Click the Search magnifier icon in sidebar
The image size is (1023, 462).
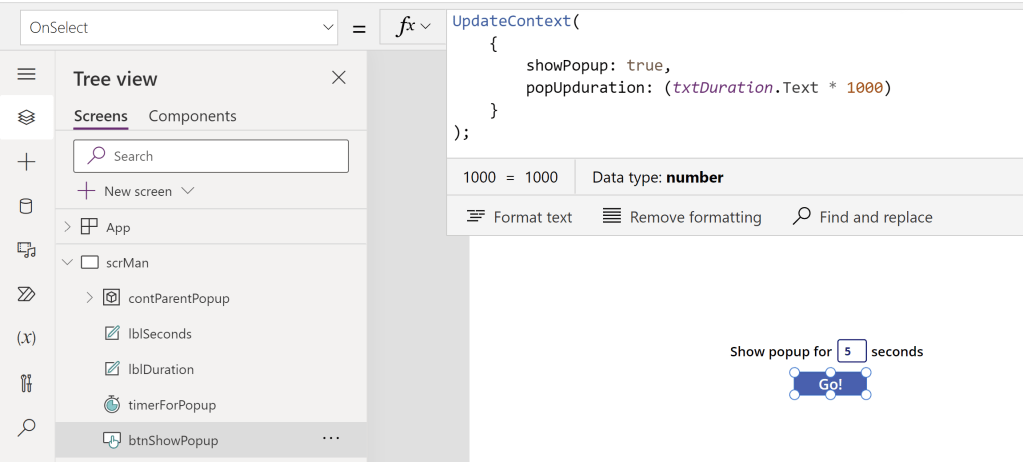27,427
